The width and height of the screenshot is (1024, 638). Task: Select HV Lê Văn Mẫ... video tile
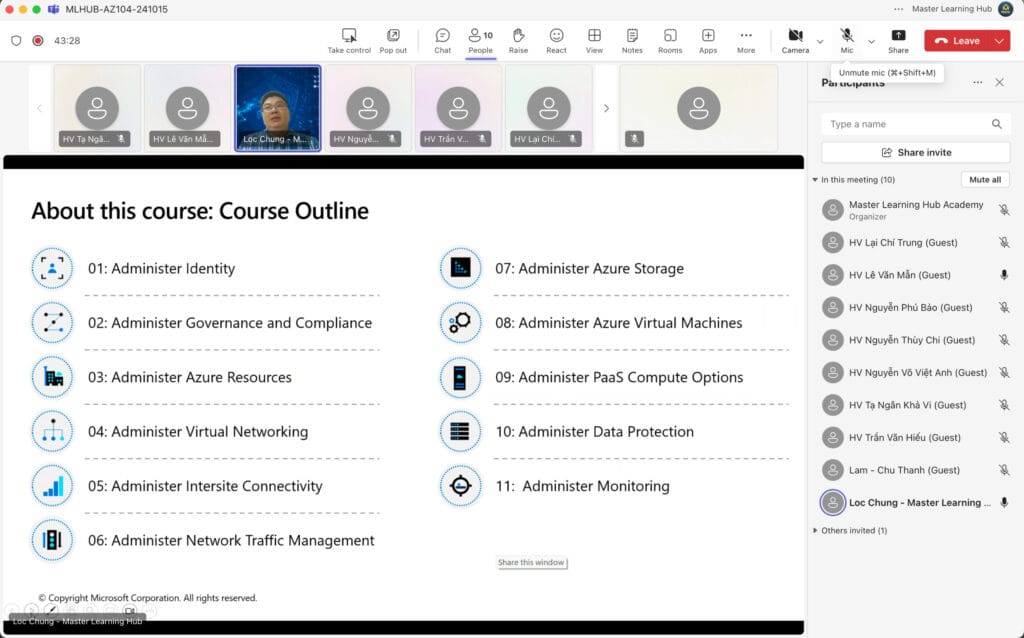187,108
